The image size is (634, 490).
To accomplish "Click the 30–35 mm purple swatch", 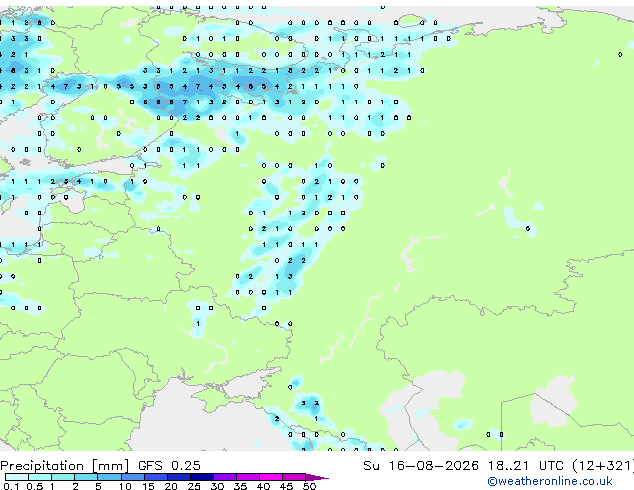I will [224, 477].
